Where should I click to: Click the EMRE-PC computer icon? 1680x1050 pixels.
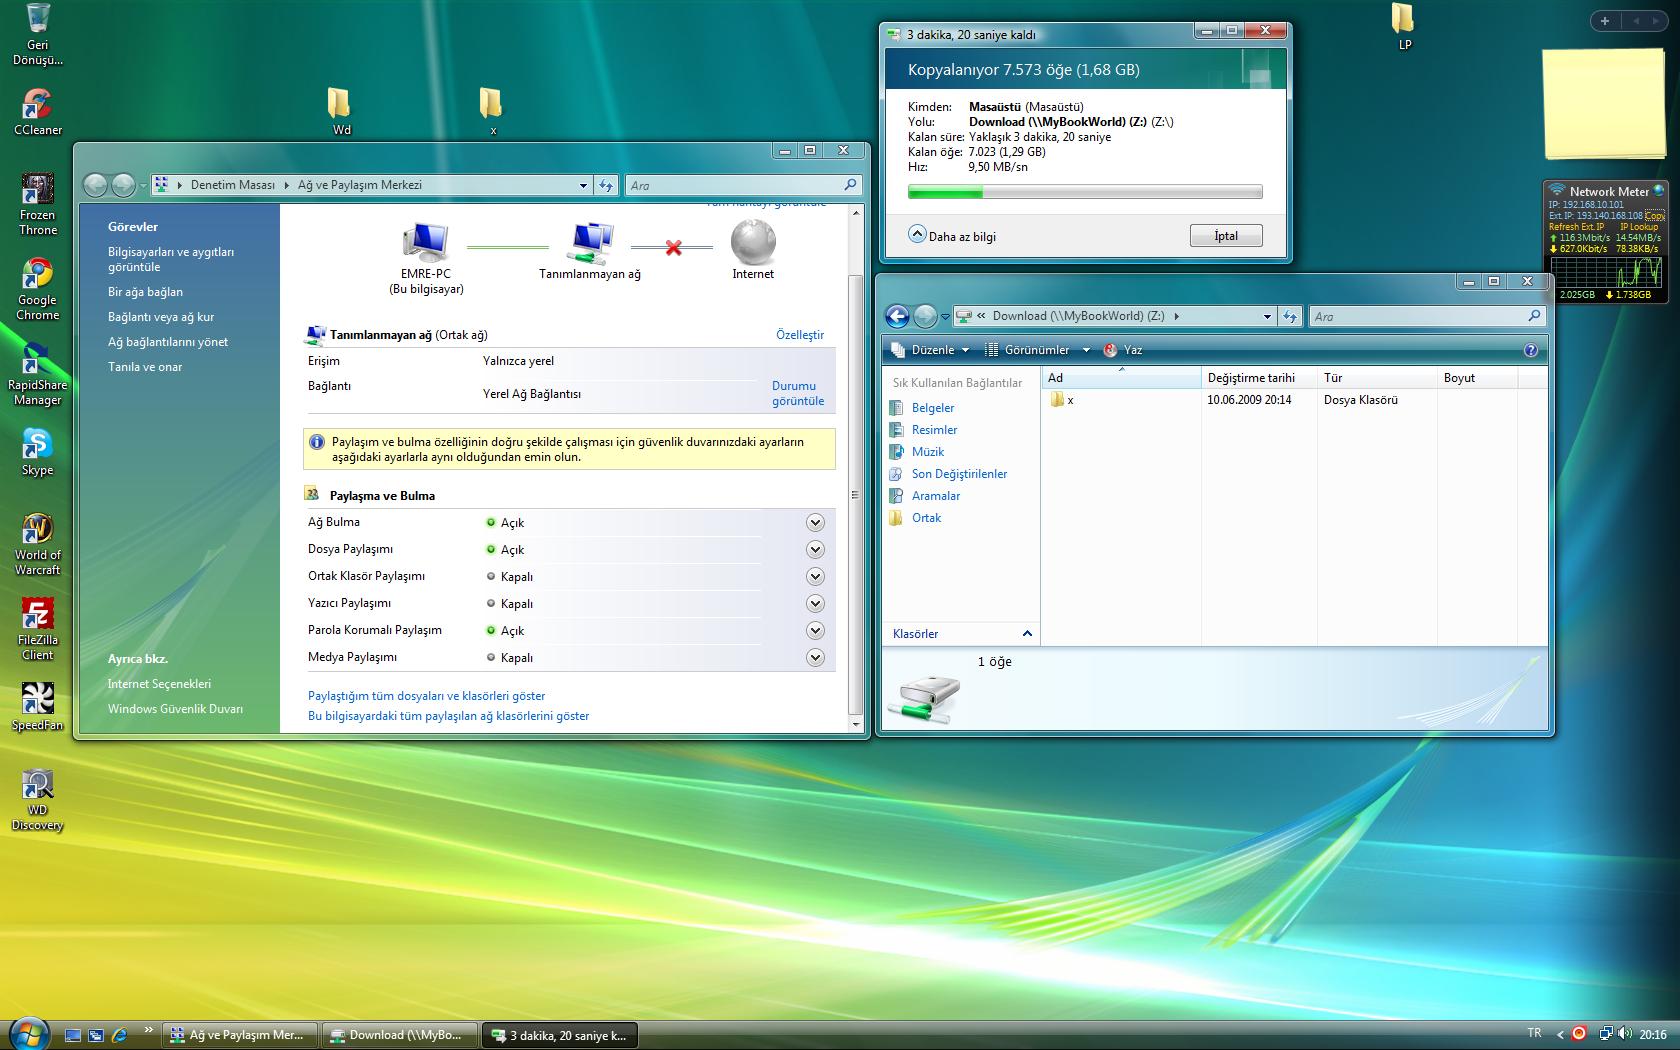click(x=426, y=243)
